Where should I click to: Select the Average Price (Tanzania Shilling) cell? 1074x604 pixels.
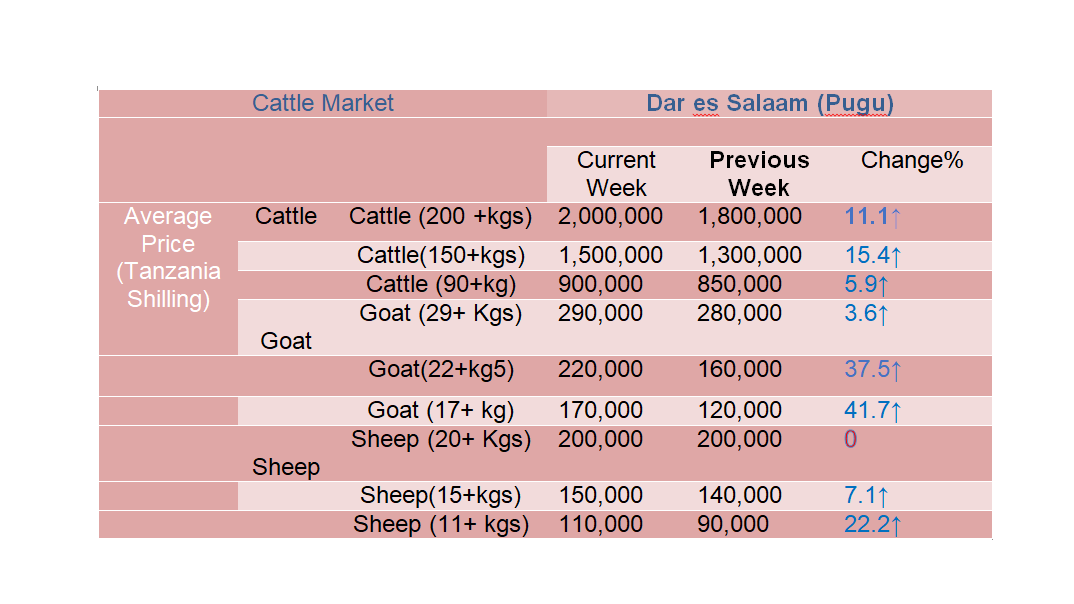click(168, 257)
